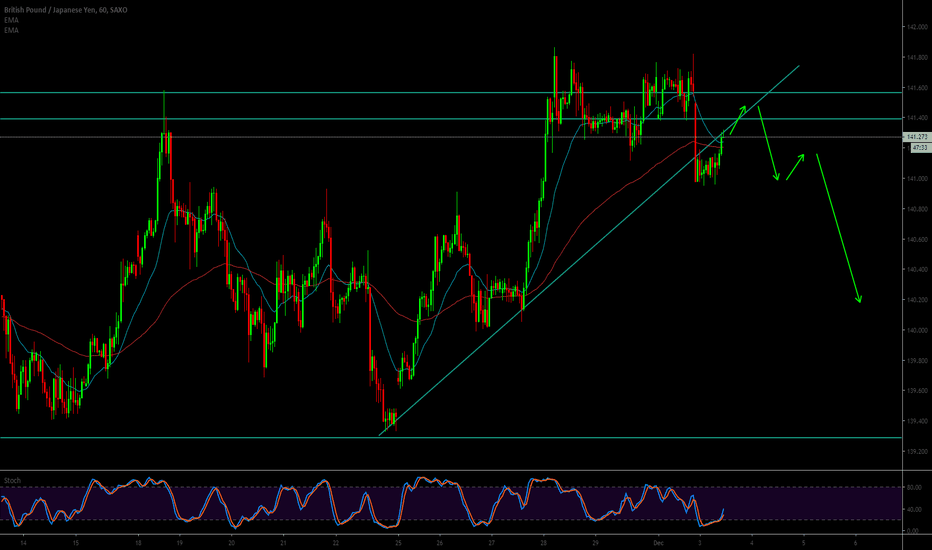Select the upper EMA indicator label

click(11, 20)
